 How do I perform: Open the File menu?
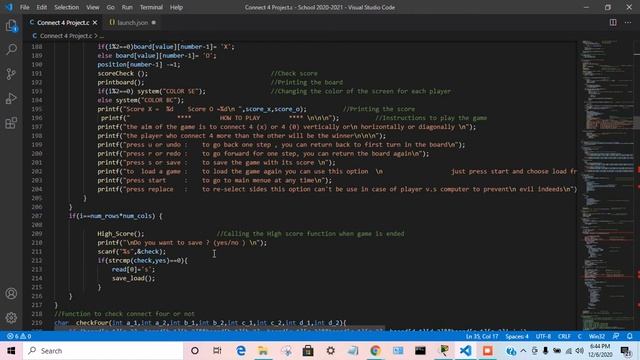(24, 7)
